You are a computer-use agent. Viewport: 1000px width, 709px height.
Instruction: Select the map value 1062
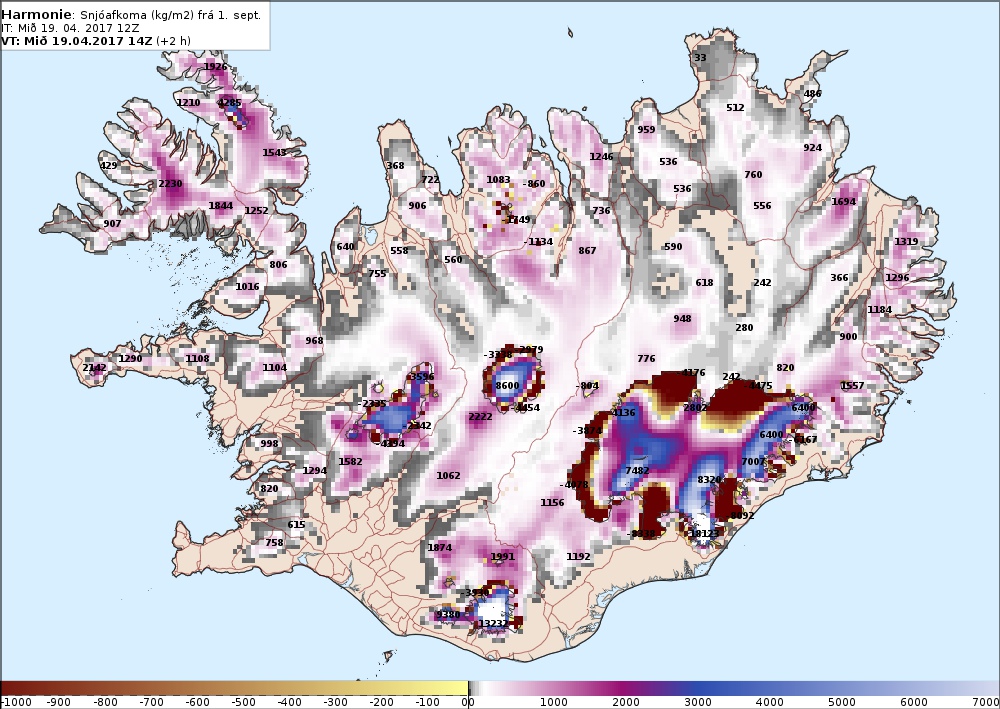point(448,475)
